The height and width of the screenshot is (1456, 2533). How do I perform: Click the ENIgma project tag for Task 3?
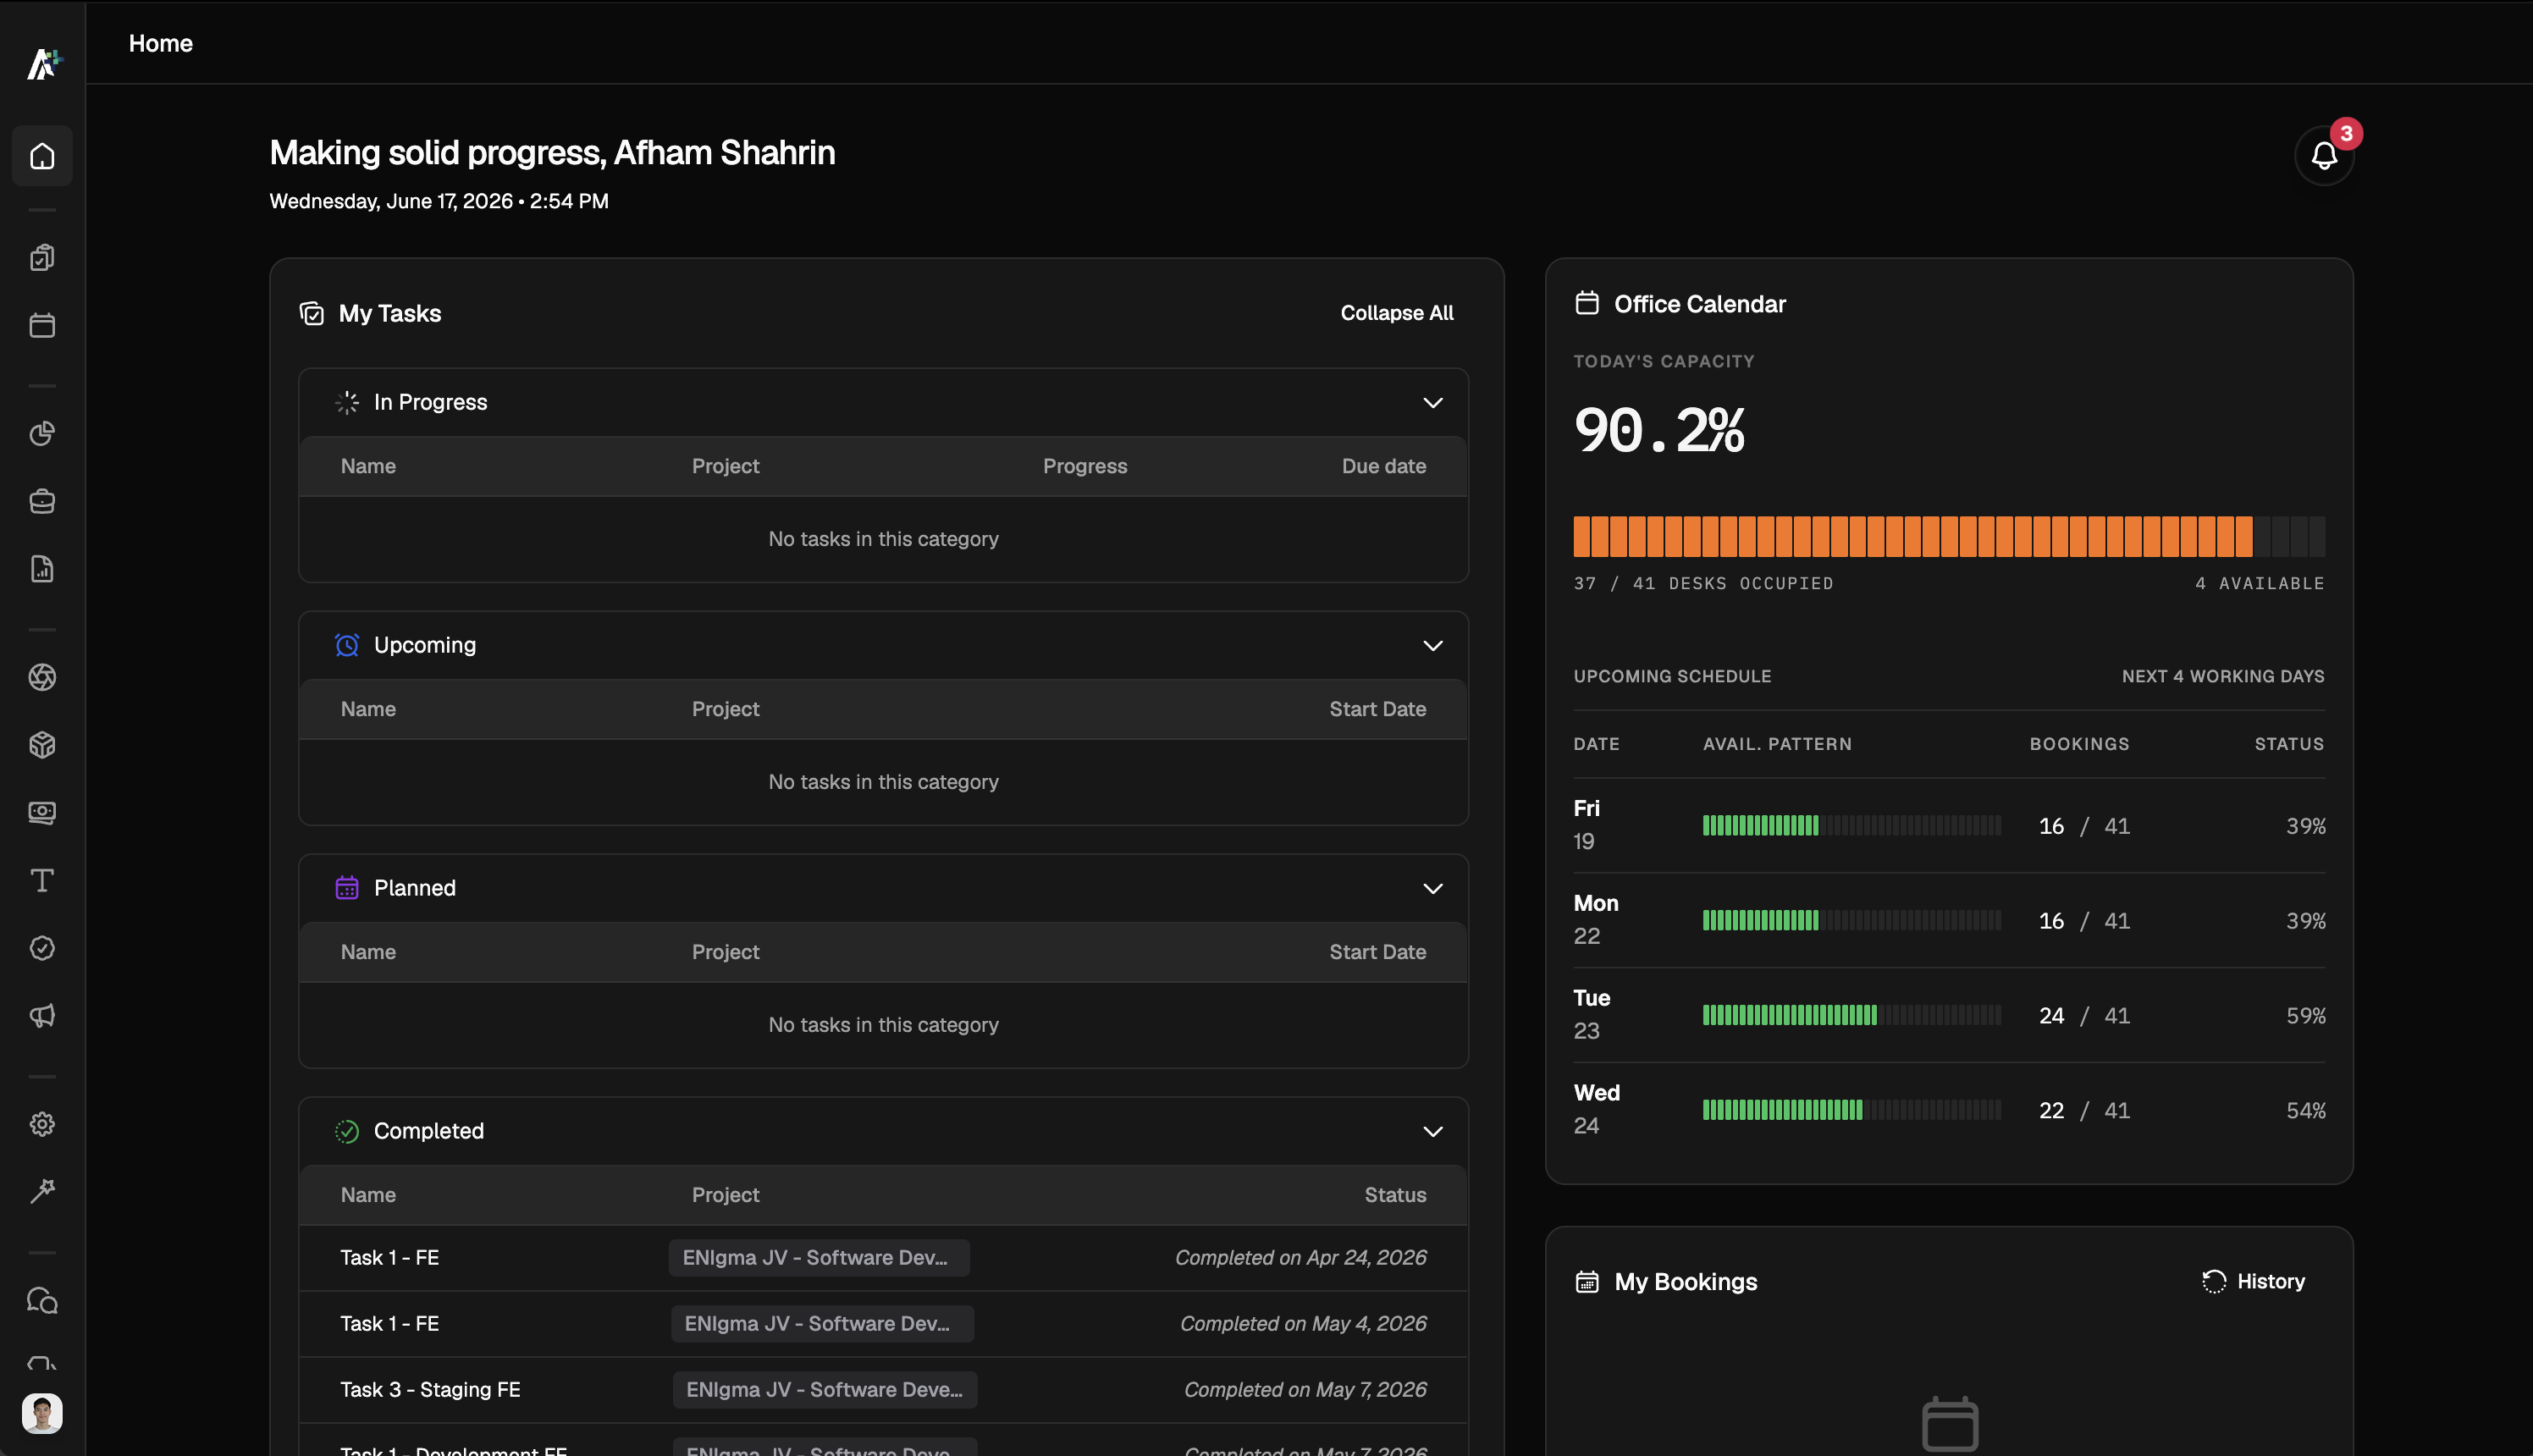824,1390
